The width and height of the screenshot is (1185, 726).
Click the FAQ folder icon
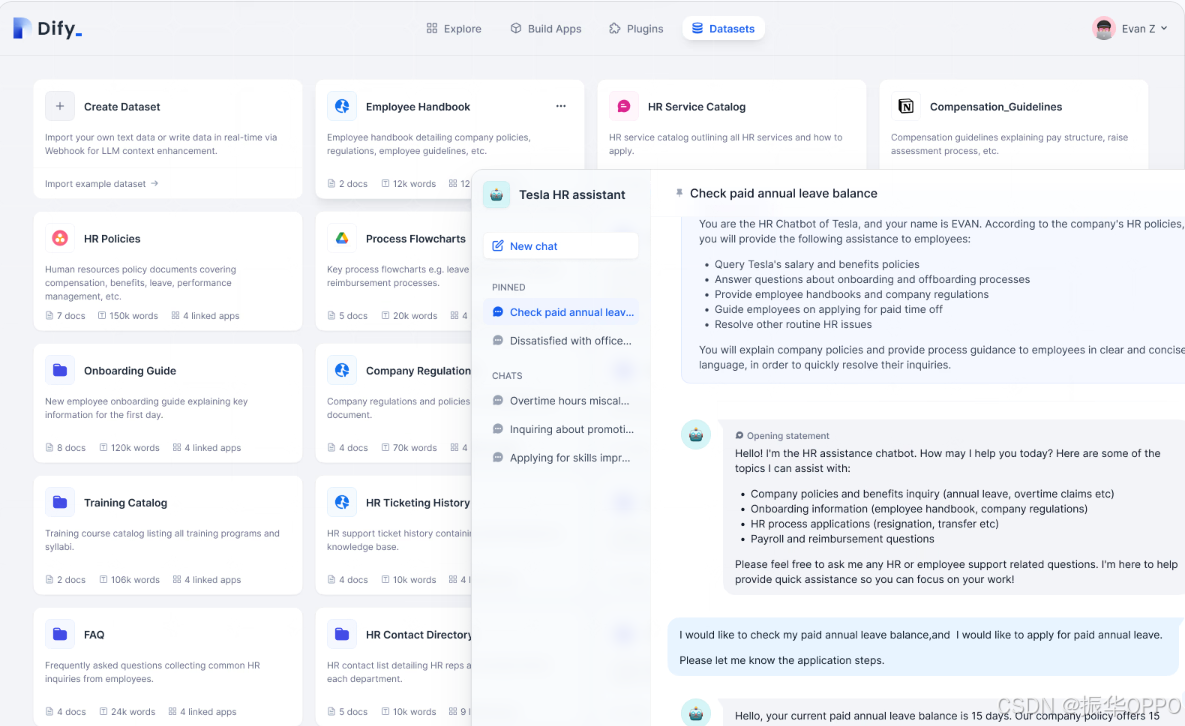[x=60, y=635]
